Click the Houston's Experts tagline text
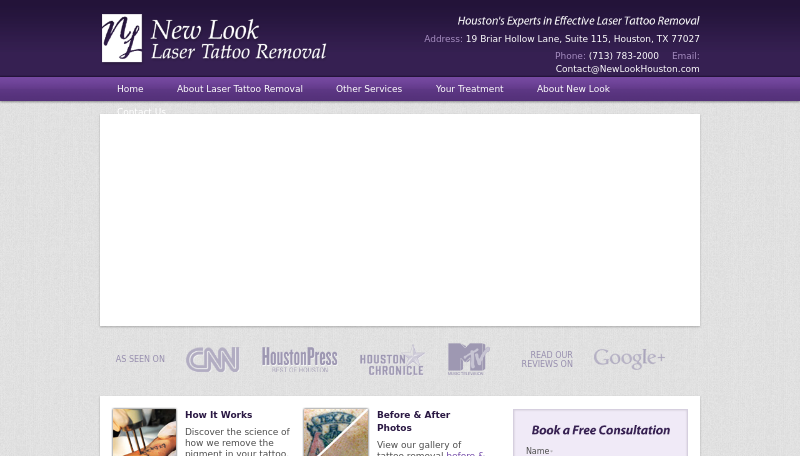The image size is (800, 456). coord(578,21)
